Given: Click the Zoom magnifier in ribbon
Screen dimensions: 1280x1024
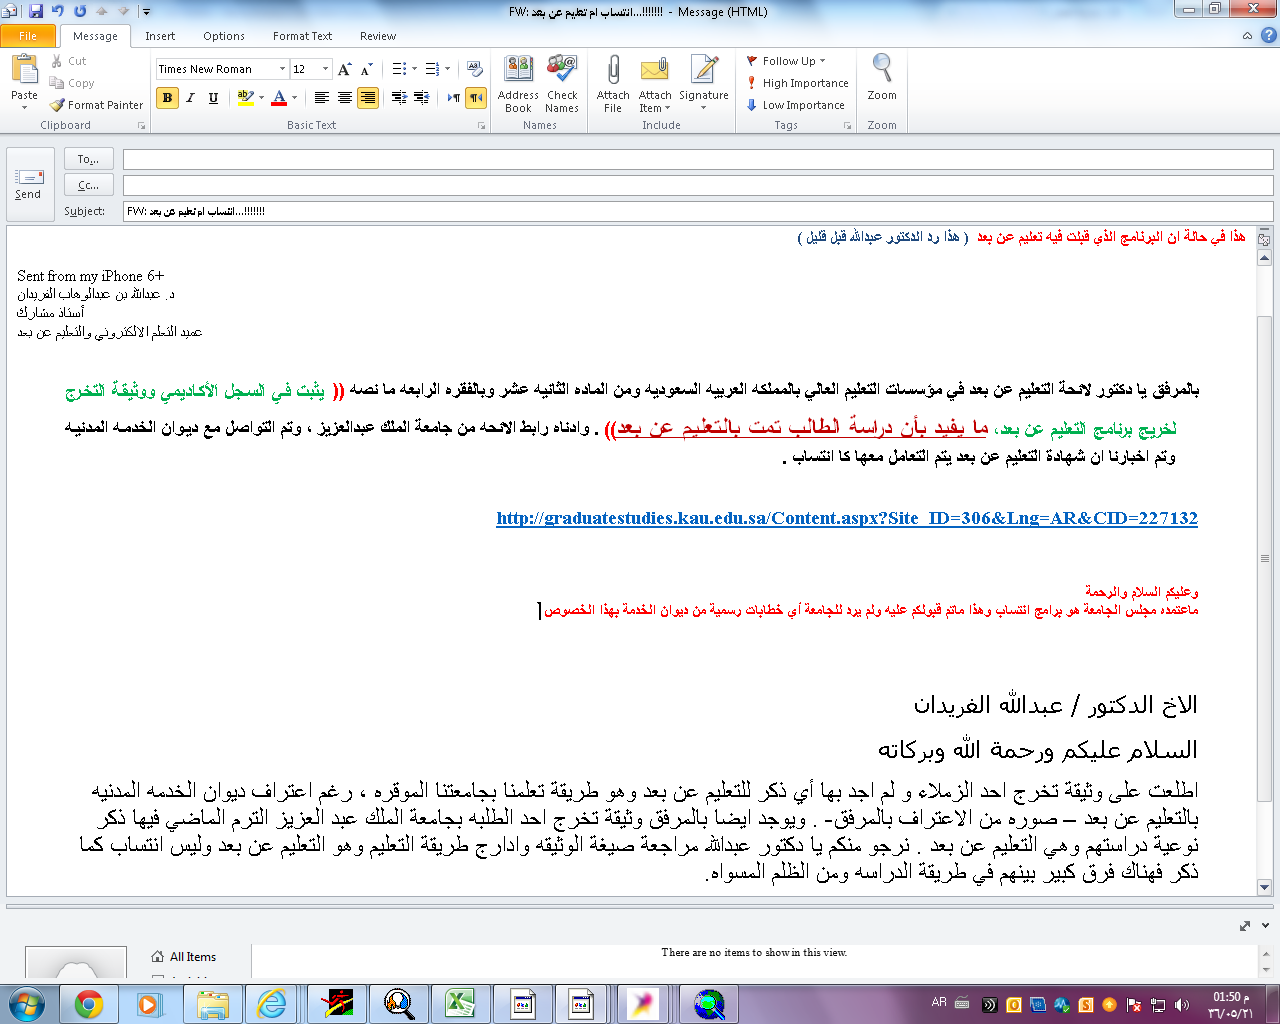Looking at the screenshot, I should 882,78.
